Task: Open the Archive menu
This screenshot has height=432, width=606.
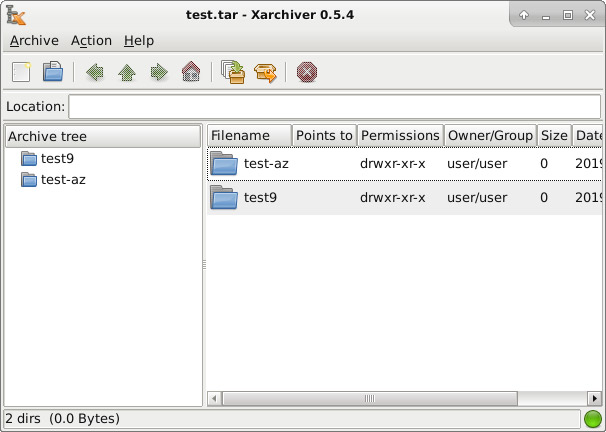Action: point(34,41)
